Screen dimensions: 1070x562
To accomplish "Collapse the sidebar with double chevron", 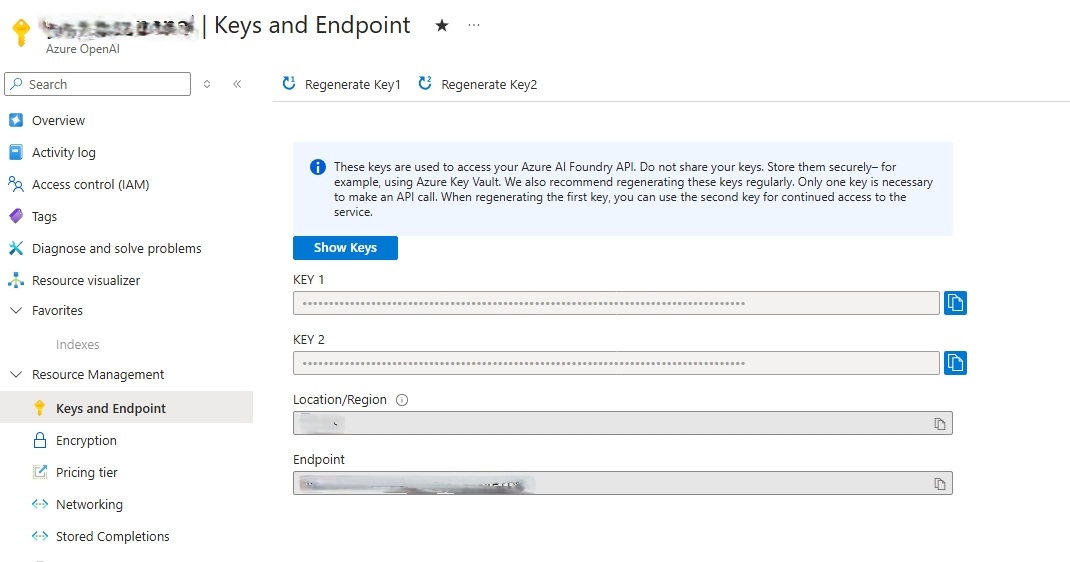I will 237,85.
